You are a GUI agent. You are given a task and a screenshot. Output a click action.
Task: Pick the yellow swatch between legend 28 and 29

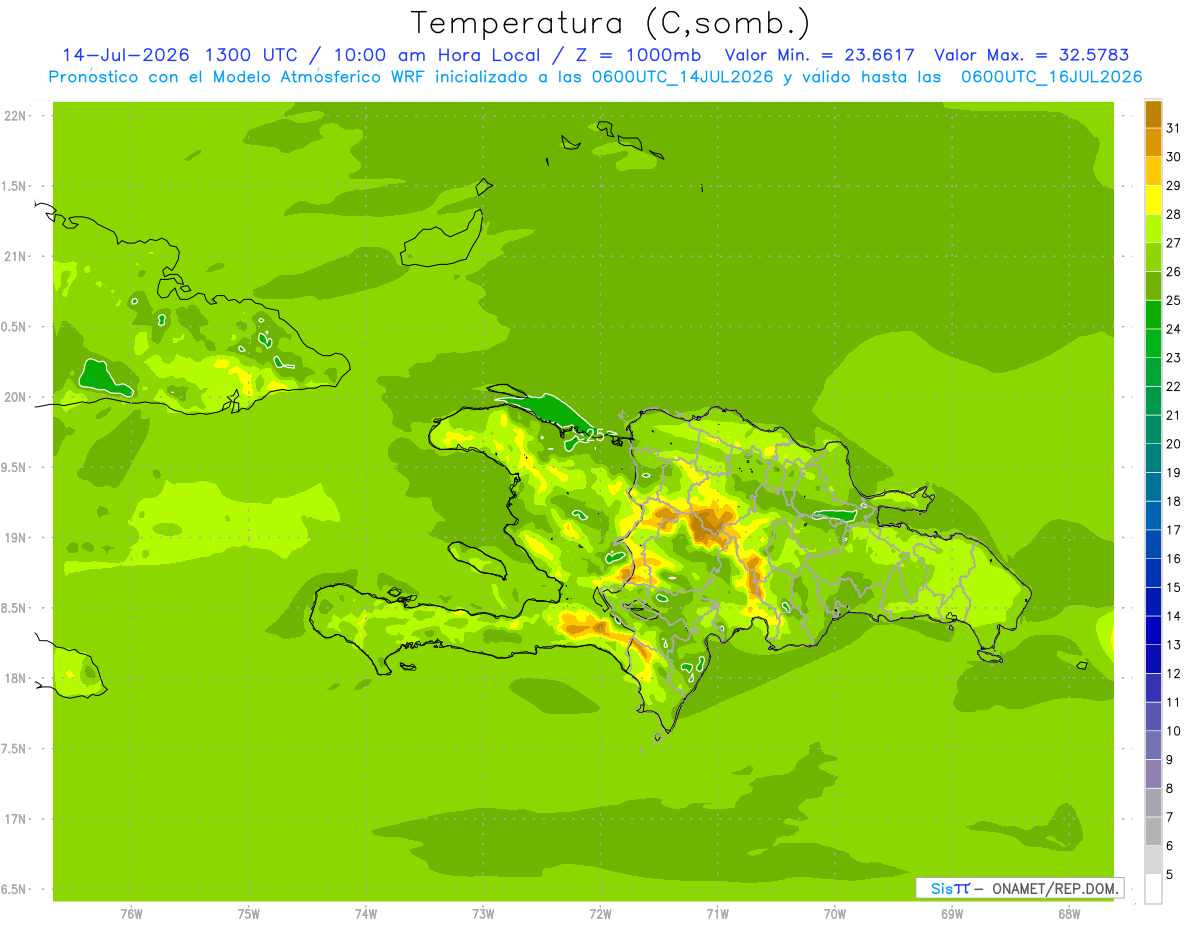1153,200
